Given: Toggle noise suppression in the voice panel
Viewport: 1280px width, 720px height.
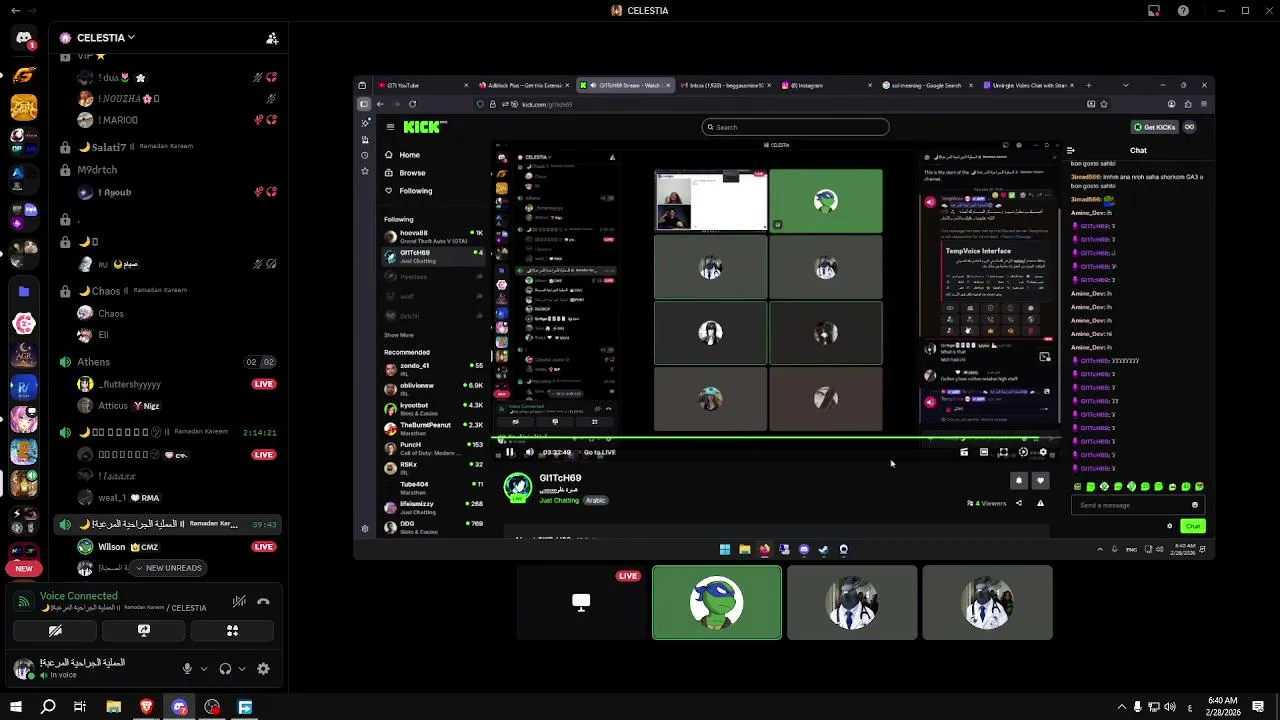Looking at the screenshot, I should click(239, 602).
